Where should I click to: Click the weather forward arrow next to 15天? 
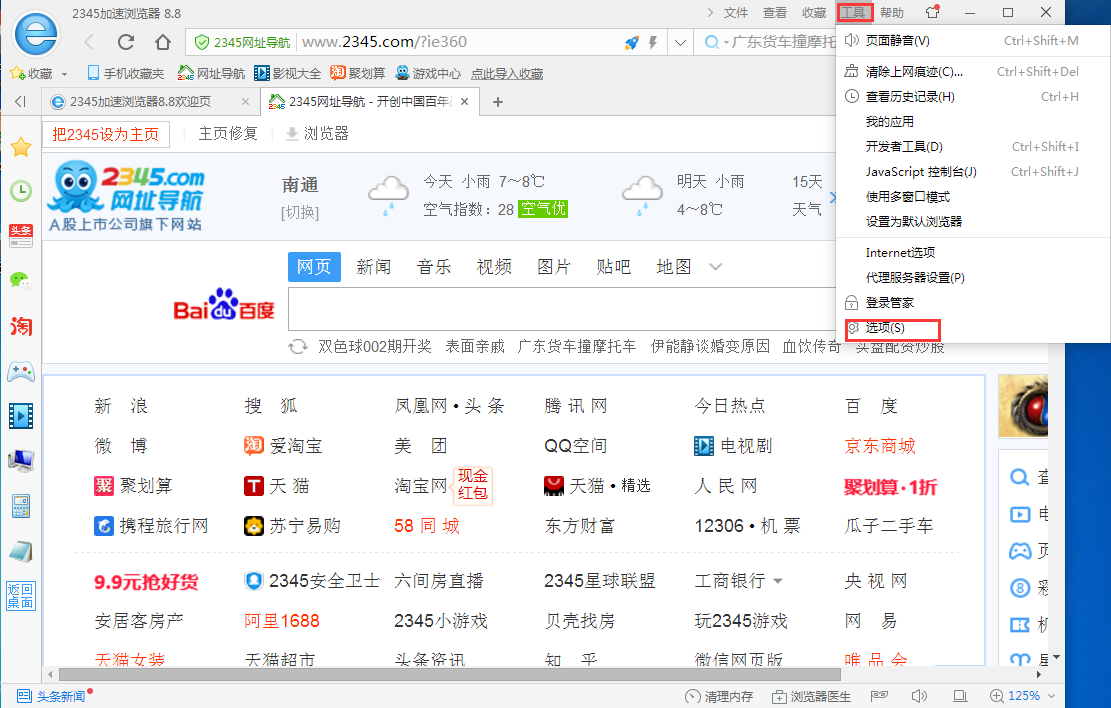(x=833, y=197)
